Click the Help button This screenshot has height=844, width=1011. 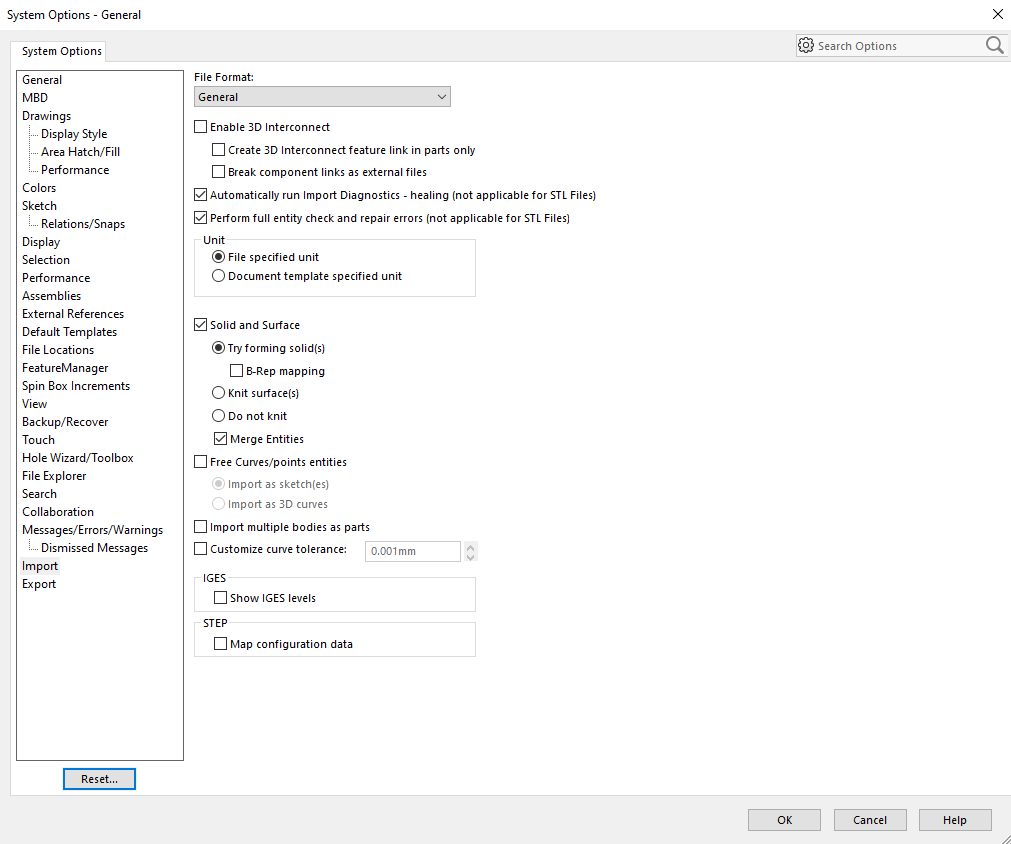(955, 820)
